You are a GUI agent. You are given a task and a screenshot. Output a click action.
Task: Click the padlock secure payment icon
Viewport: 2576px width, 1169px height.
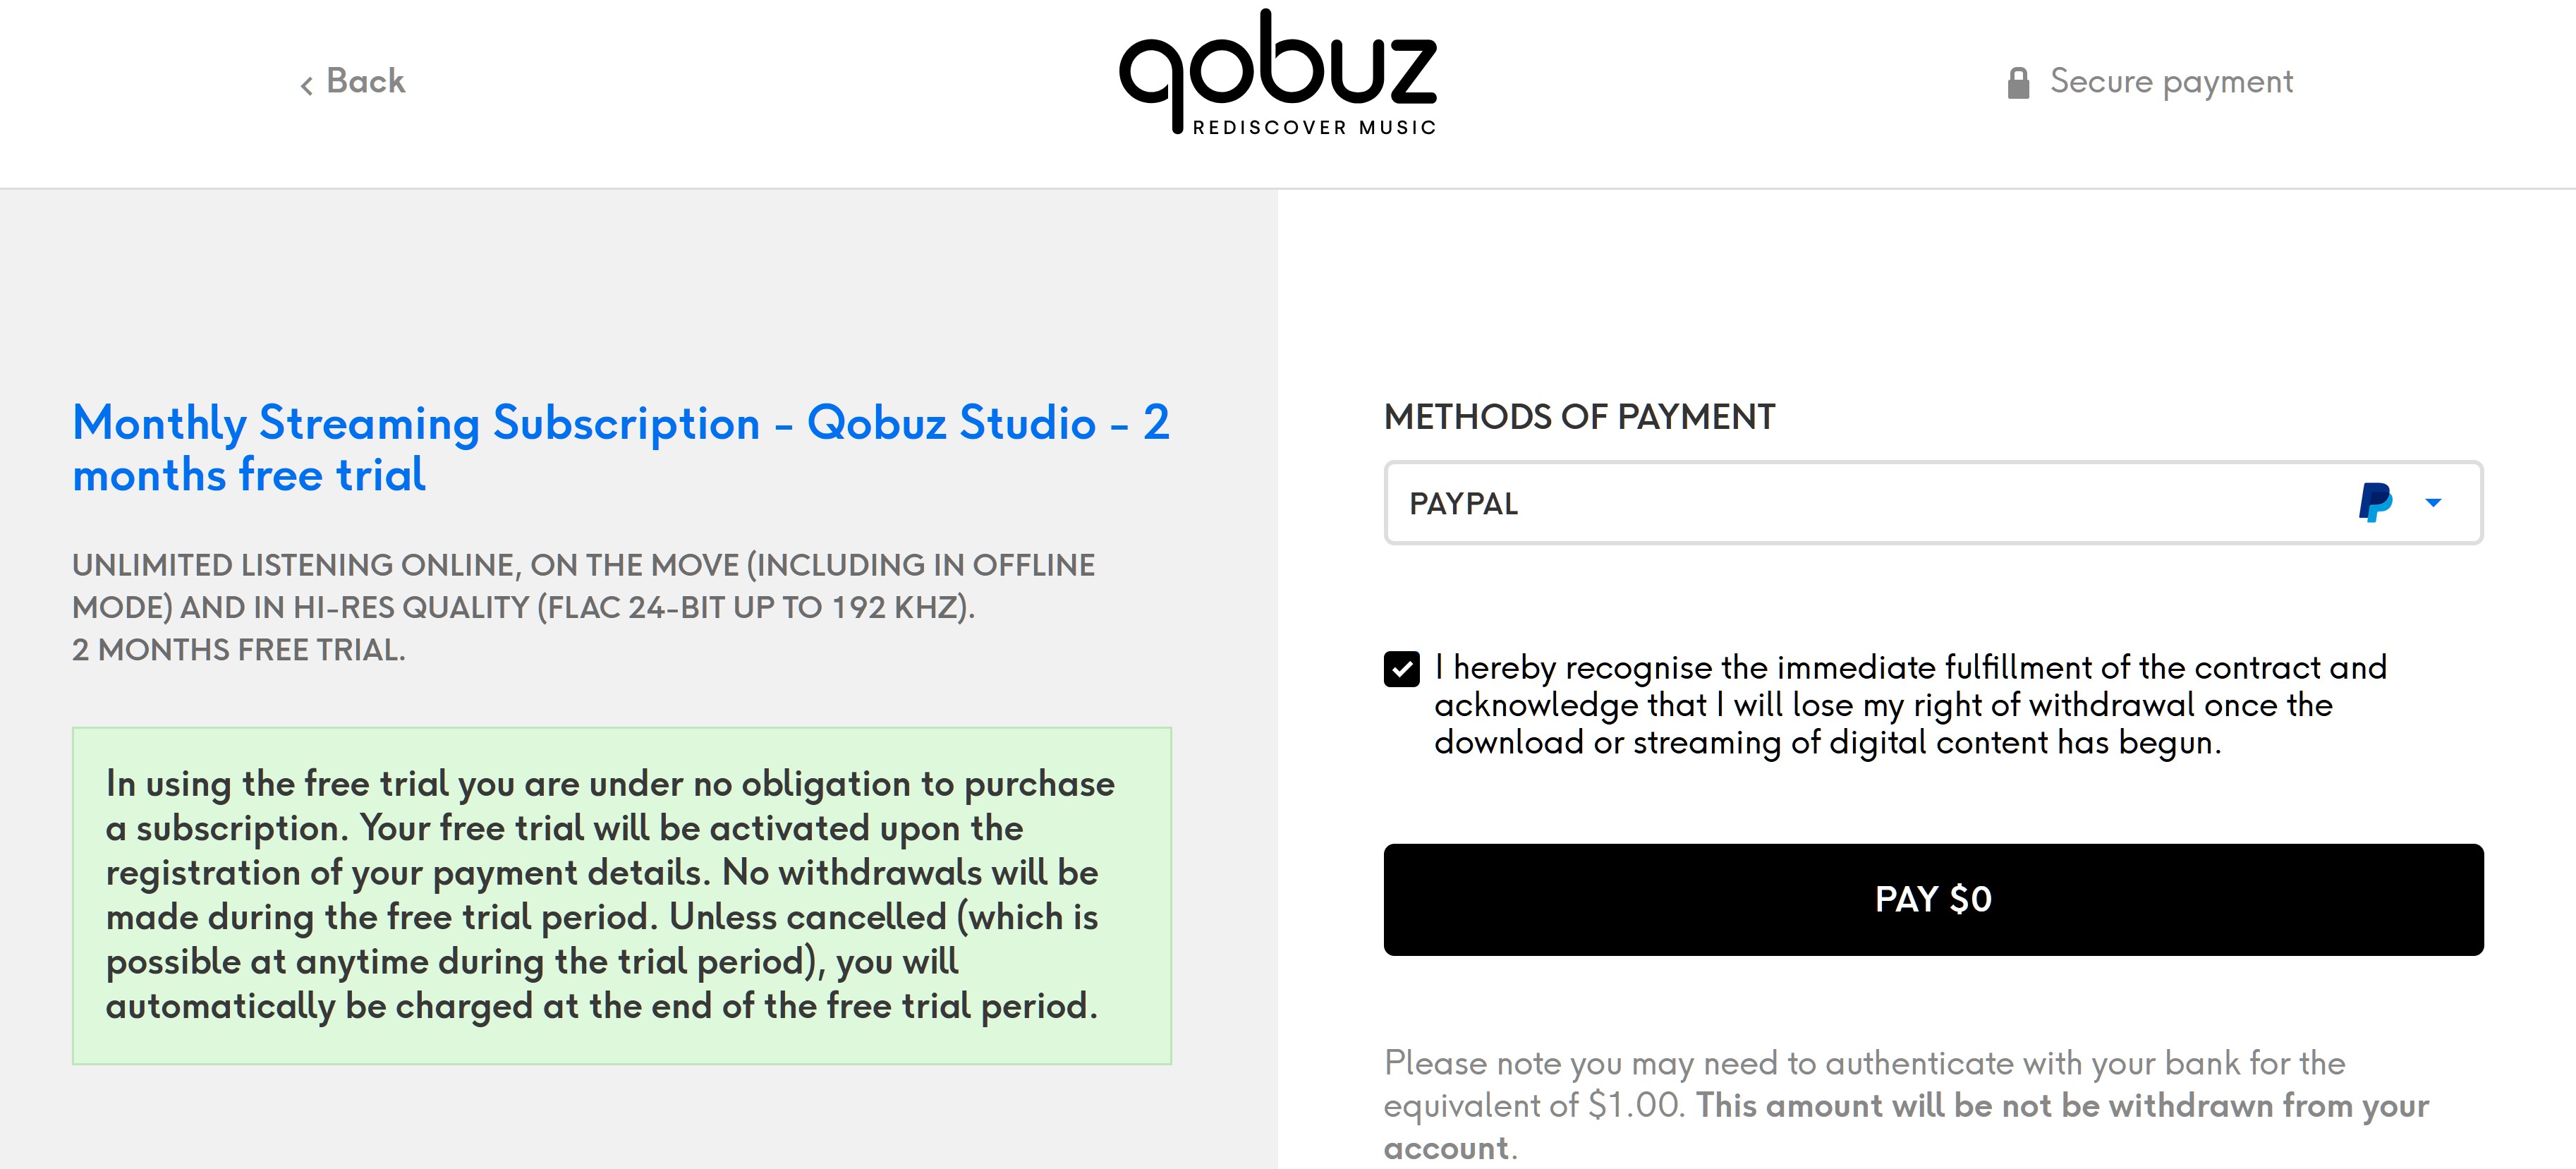[x=2018, y=83]
